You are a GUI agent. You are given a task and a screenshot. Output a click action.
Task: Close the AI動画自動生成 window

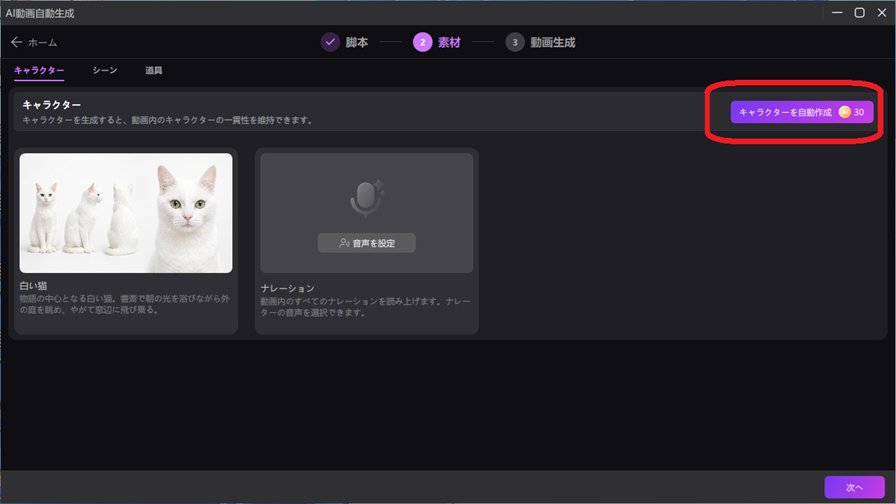pos(882,13)
